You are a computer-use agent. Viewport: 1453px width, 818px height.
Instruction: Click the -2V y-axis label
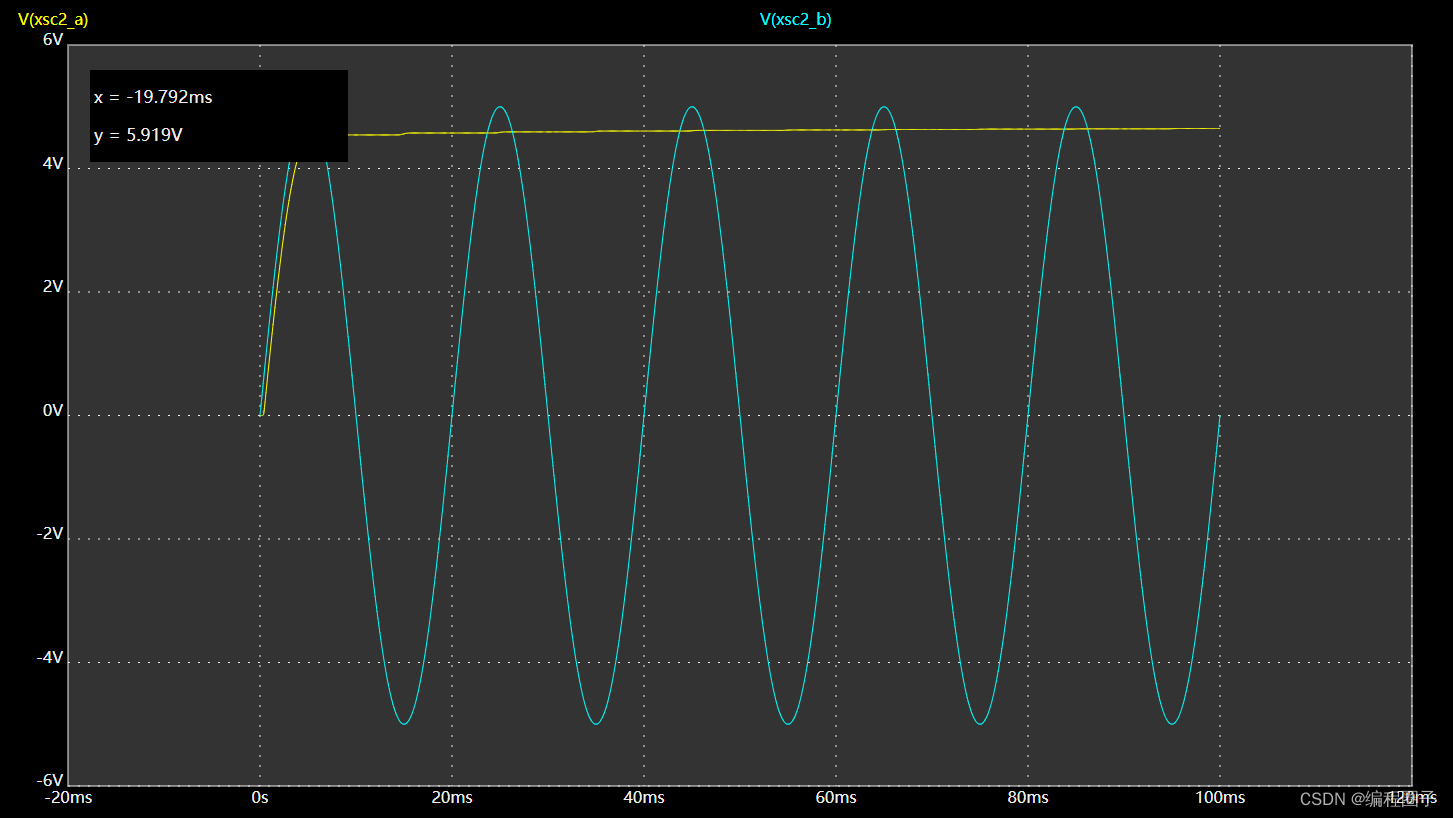click(x=50, y=534)
